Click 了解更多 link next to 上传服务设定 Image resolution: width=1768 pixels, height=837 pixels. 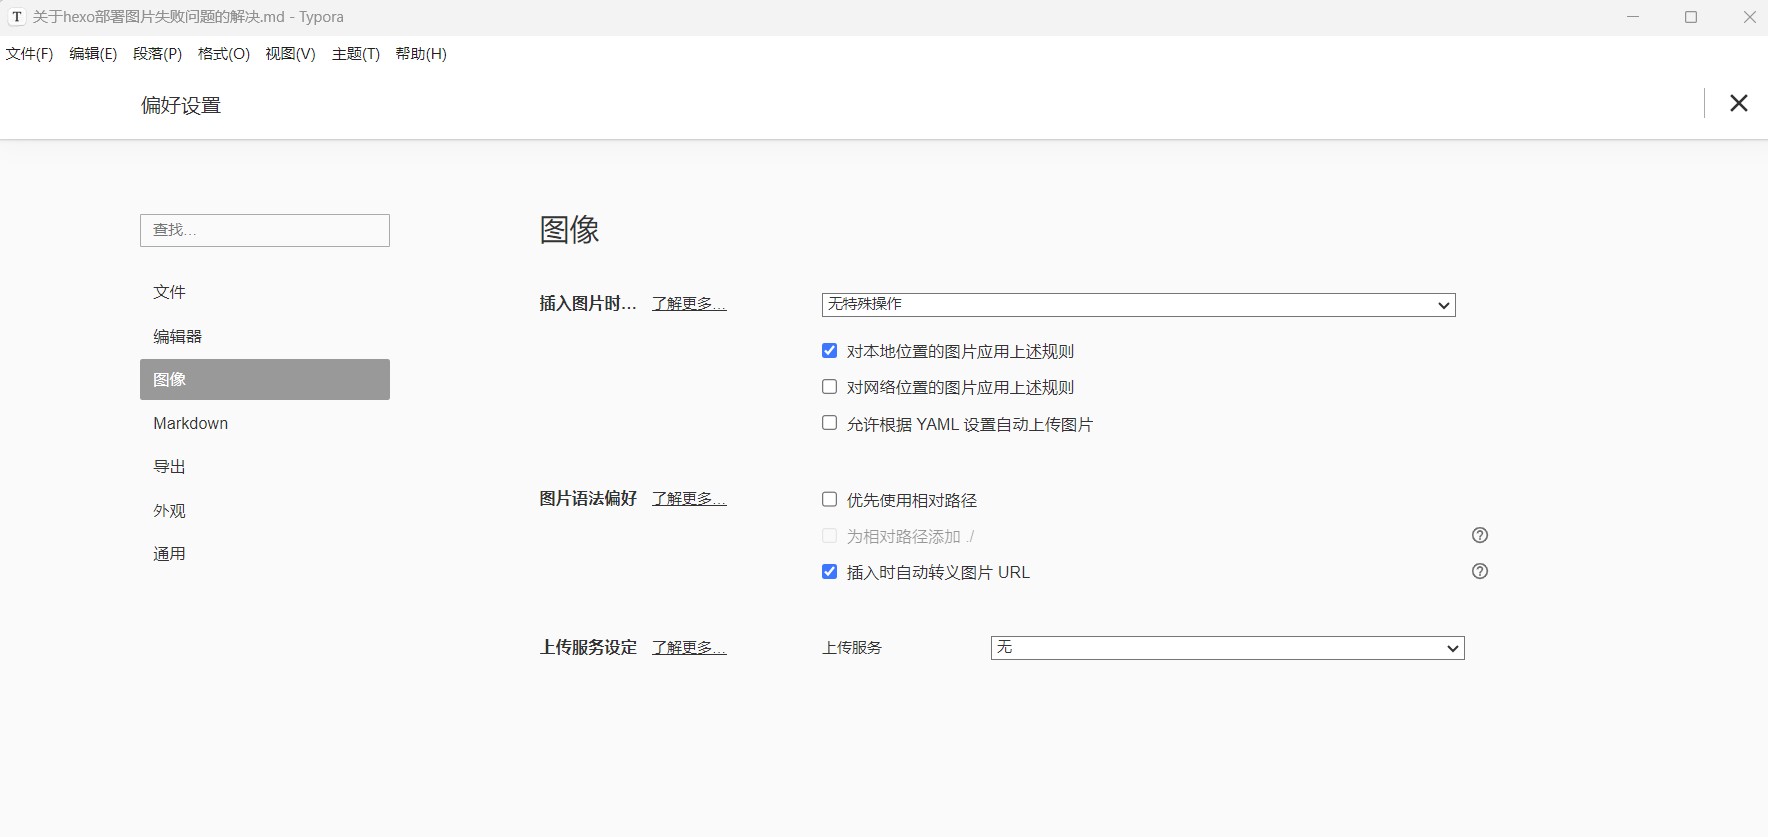click(689, 648)
